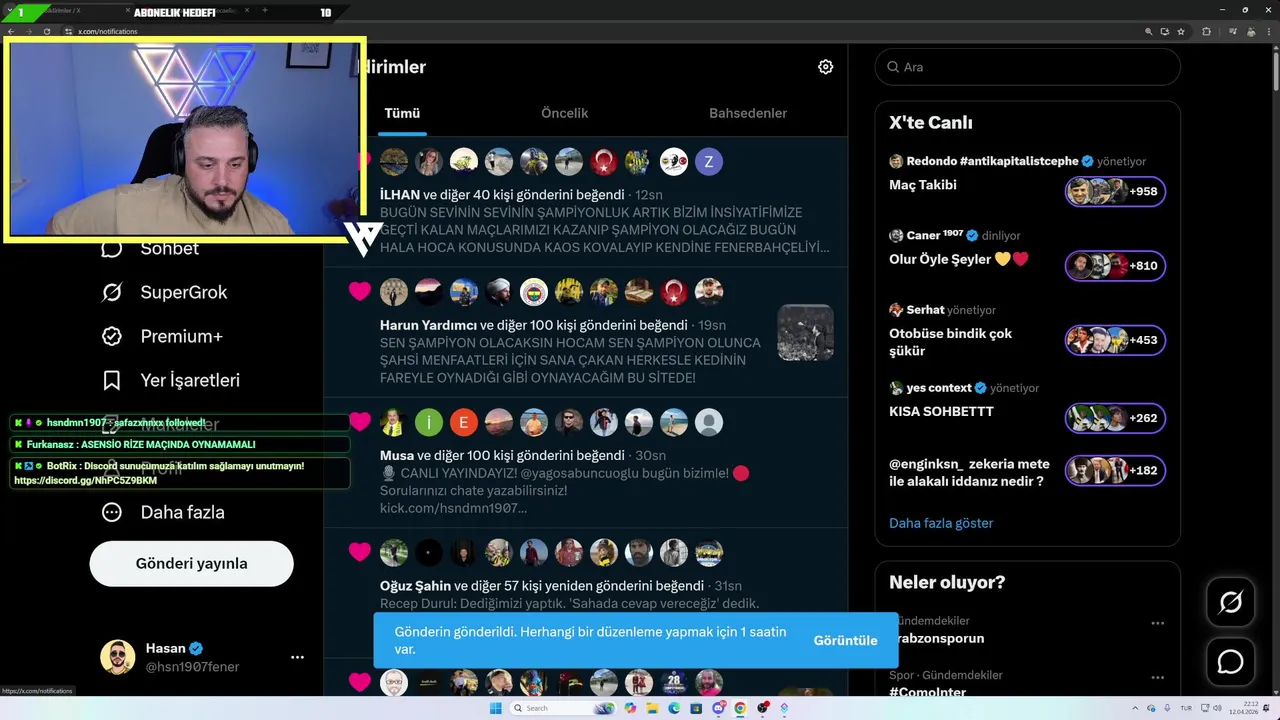The image size is (1280, 720).
Task: Reload the page in browser
Action: pyautogui.click(x=46, y=31)
